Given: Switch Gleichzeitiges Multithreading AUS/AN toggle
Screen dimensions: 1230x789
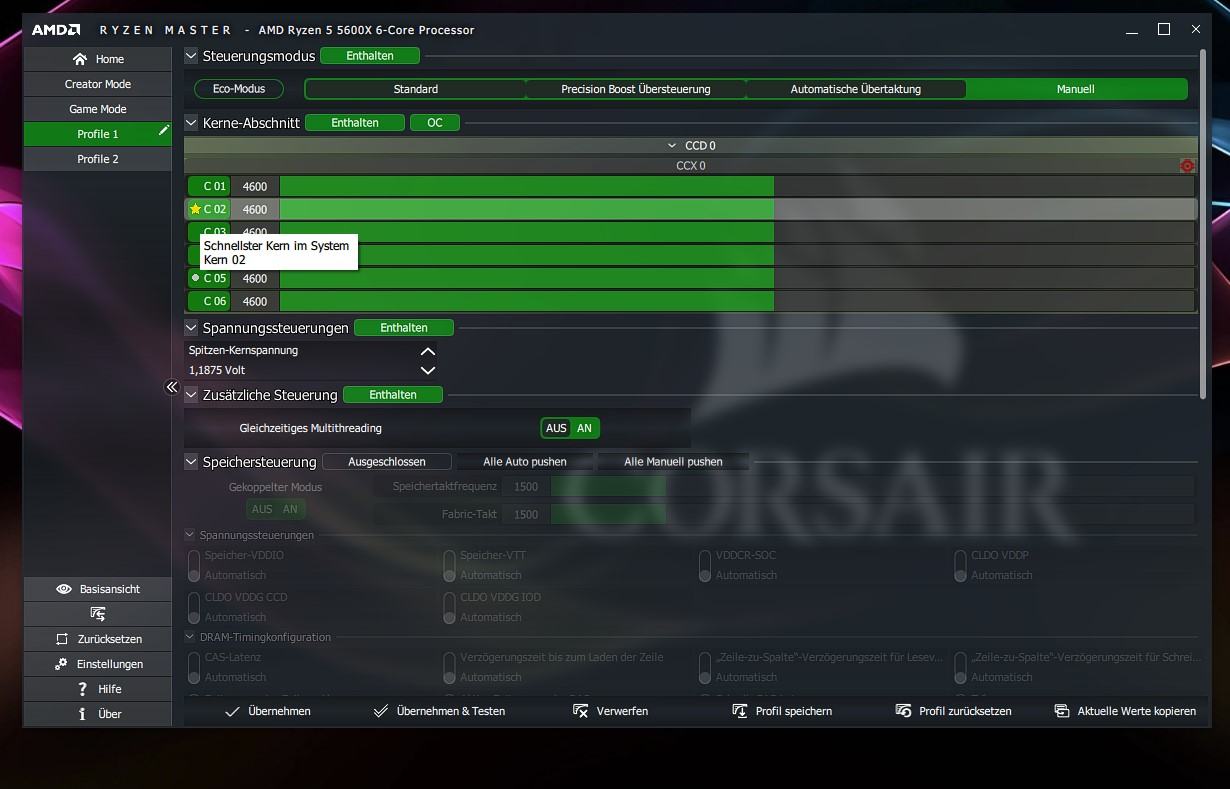Looking at the screenshot, I should tap(570, 428).
